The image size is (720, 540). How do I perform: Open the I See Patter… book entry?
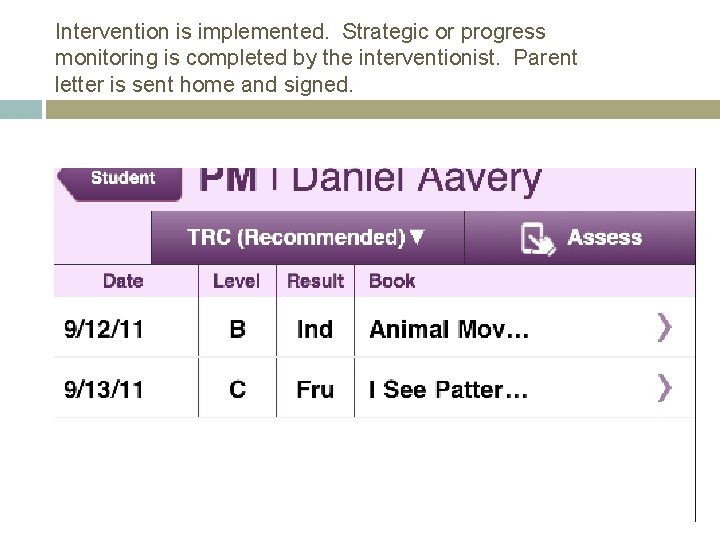point(448,389)
